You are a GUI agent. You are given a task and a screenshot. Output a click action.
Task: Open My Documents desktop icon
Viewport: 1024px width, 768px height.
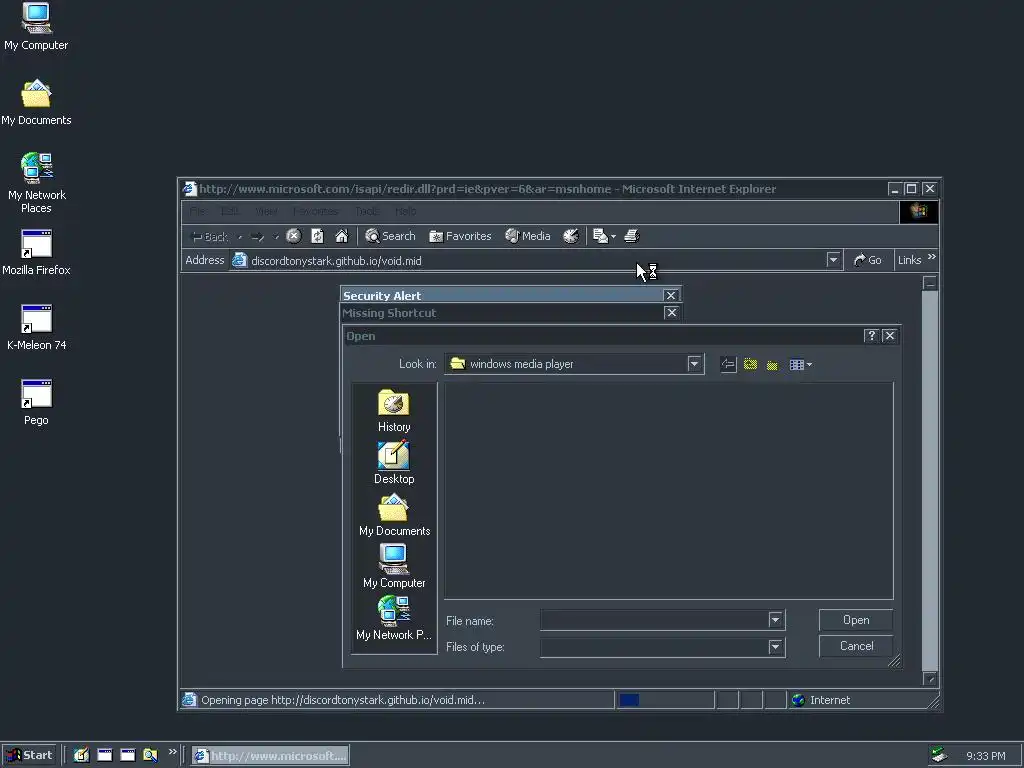[36, 102]
